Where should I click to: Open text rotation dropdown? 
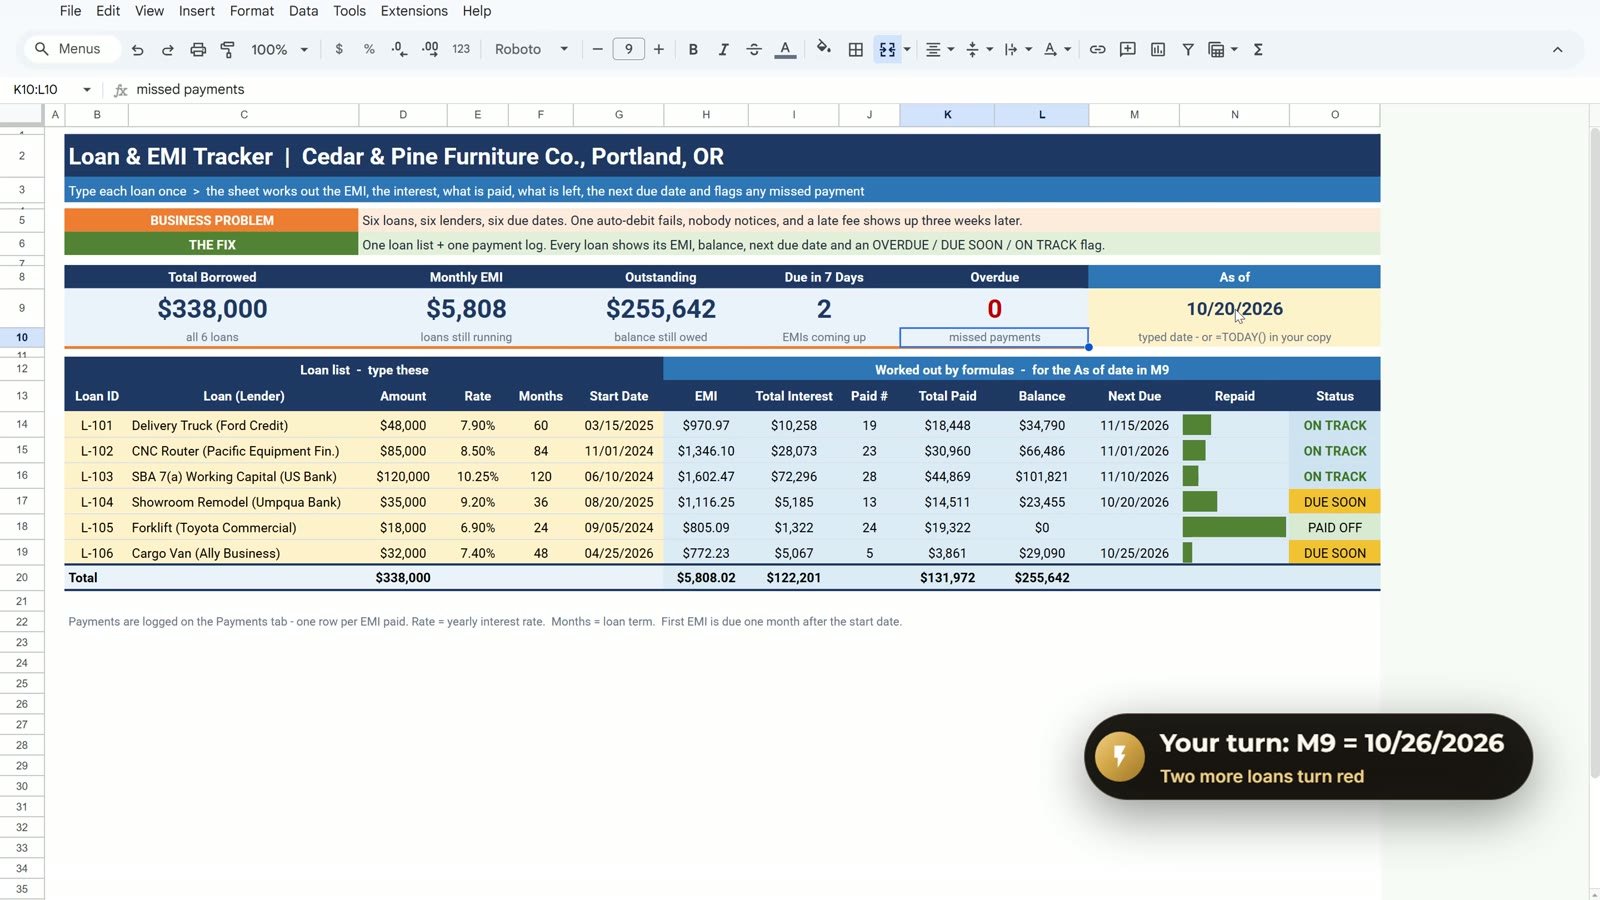coord(1056,49)
